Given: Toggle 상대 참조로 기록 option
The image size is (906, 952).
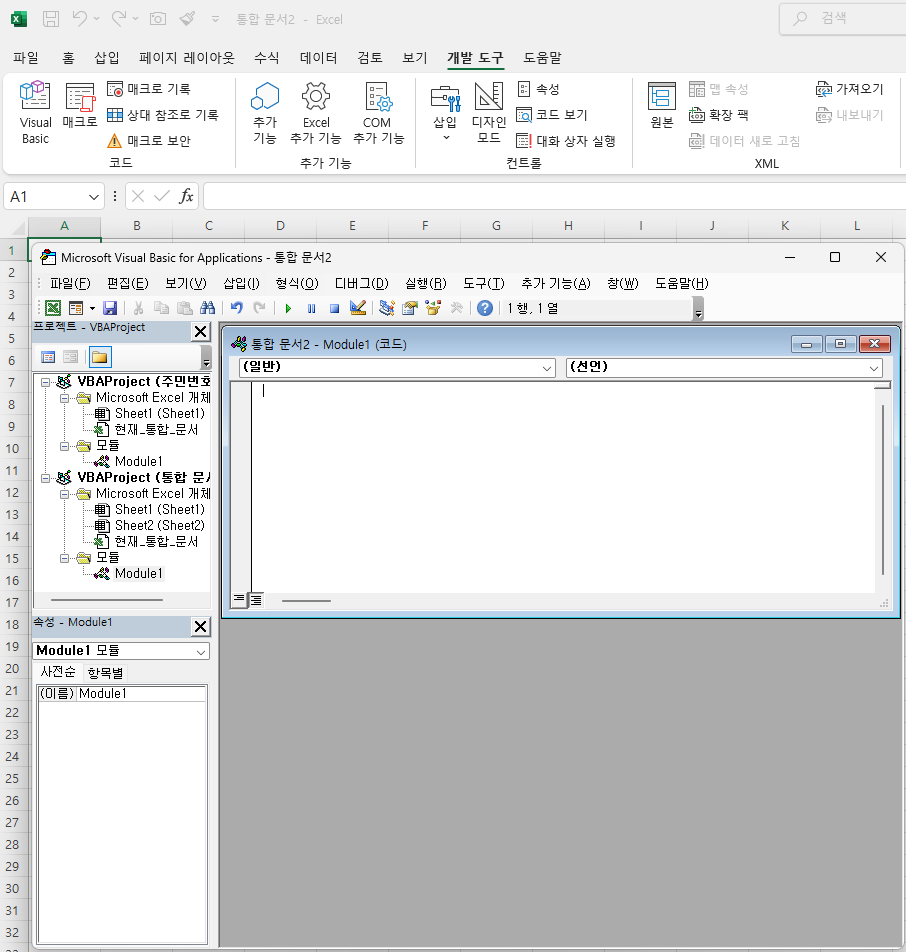Looking at the screenshot, I should [x=163, y=115].
